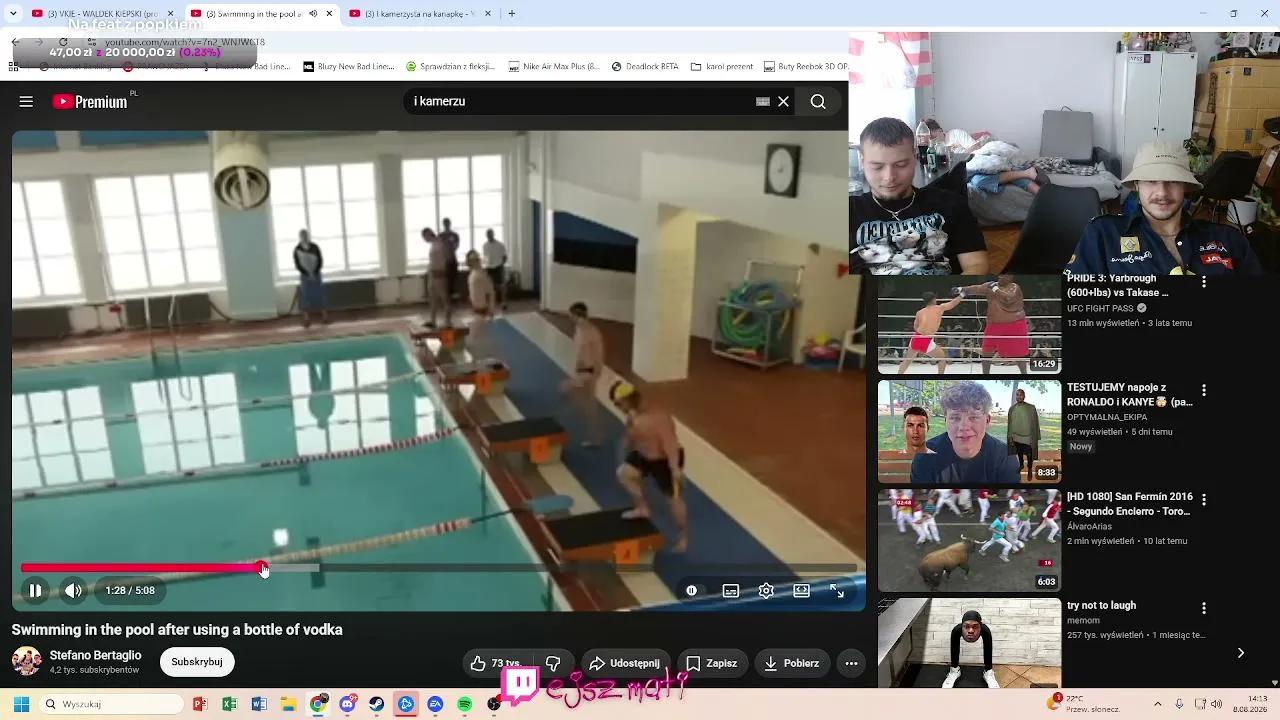1280x720 pixels.
Task: Click the video title text
Action: tap(177, 630)
